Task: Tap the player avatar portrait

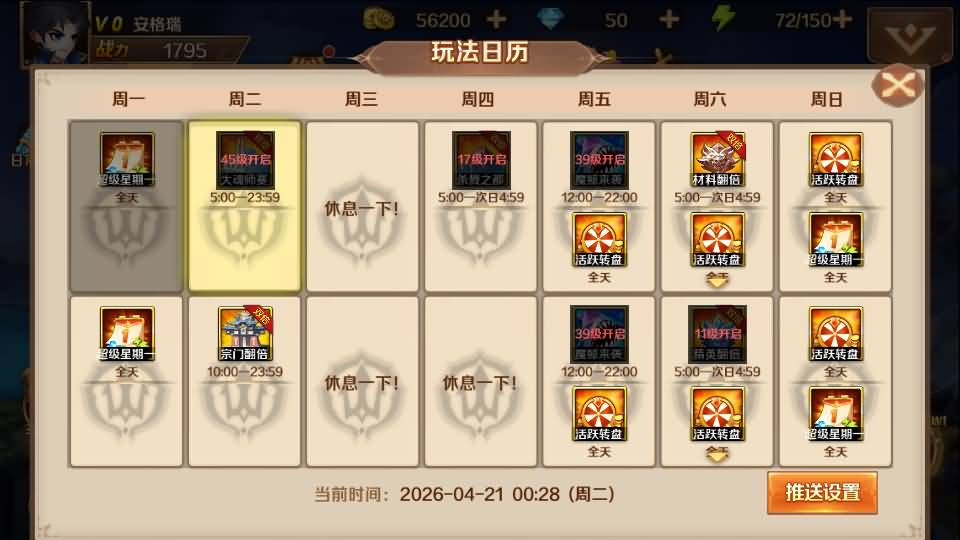Action: [55, 34]
